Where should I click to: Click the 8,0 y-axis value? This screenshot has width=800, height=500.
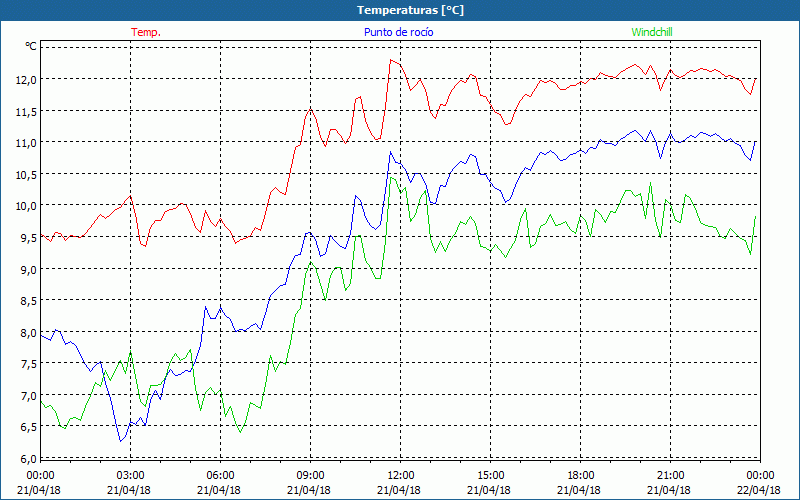point(29,333)
